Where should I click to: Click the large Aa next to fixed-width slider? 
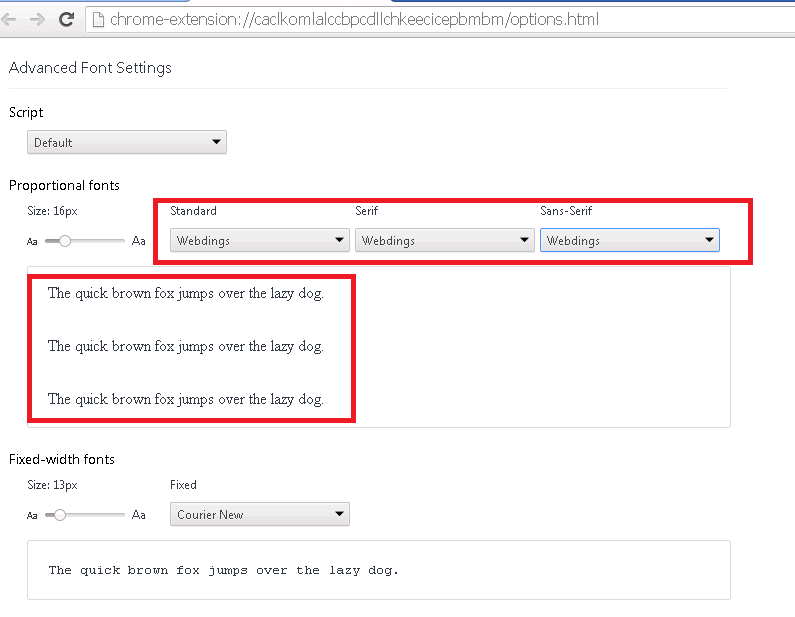pos(138,515)
